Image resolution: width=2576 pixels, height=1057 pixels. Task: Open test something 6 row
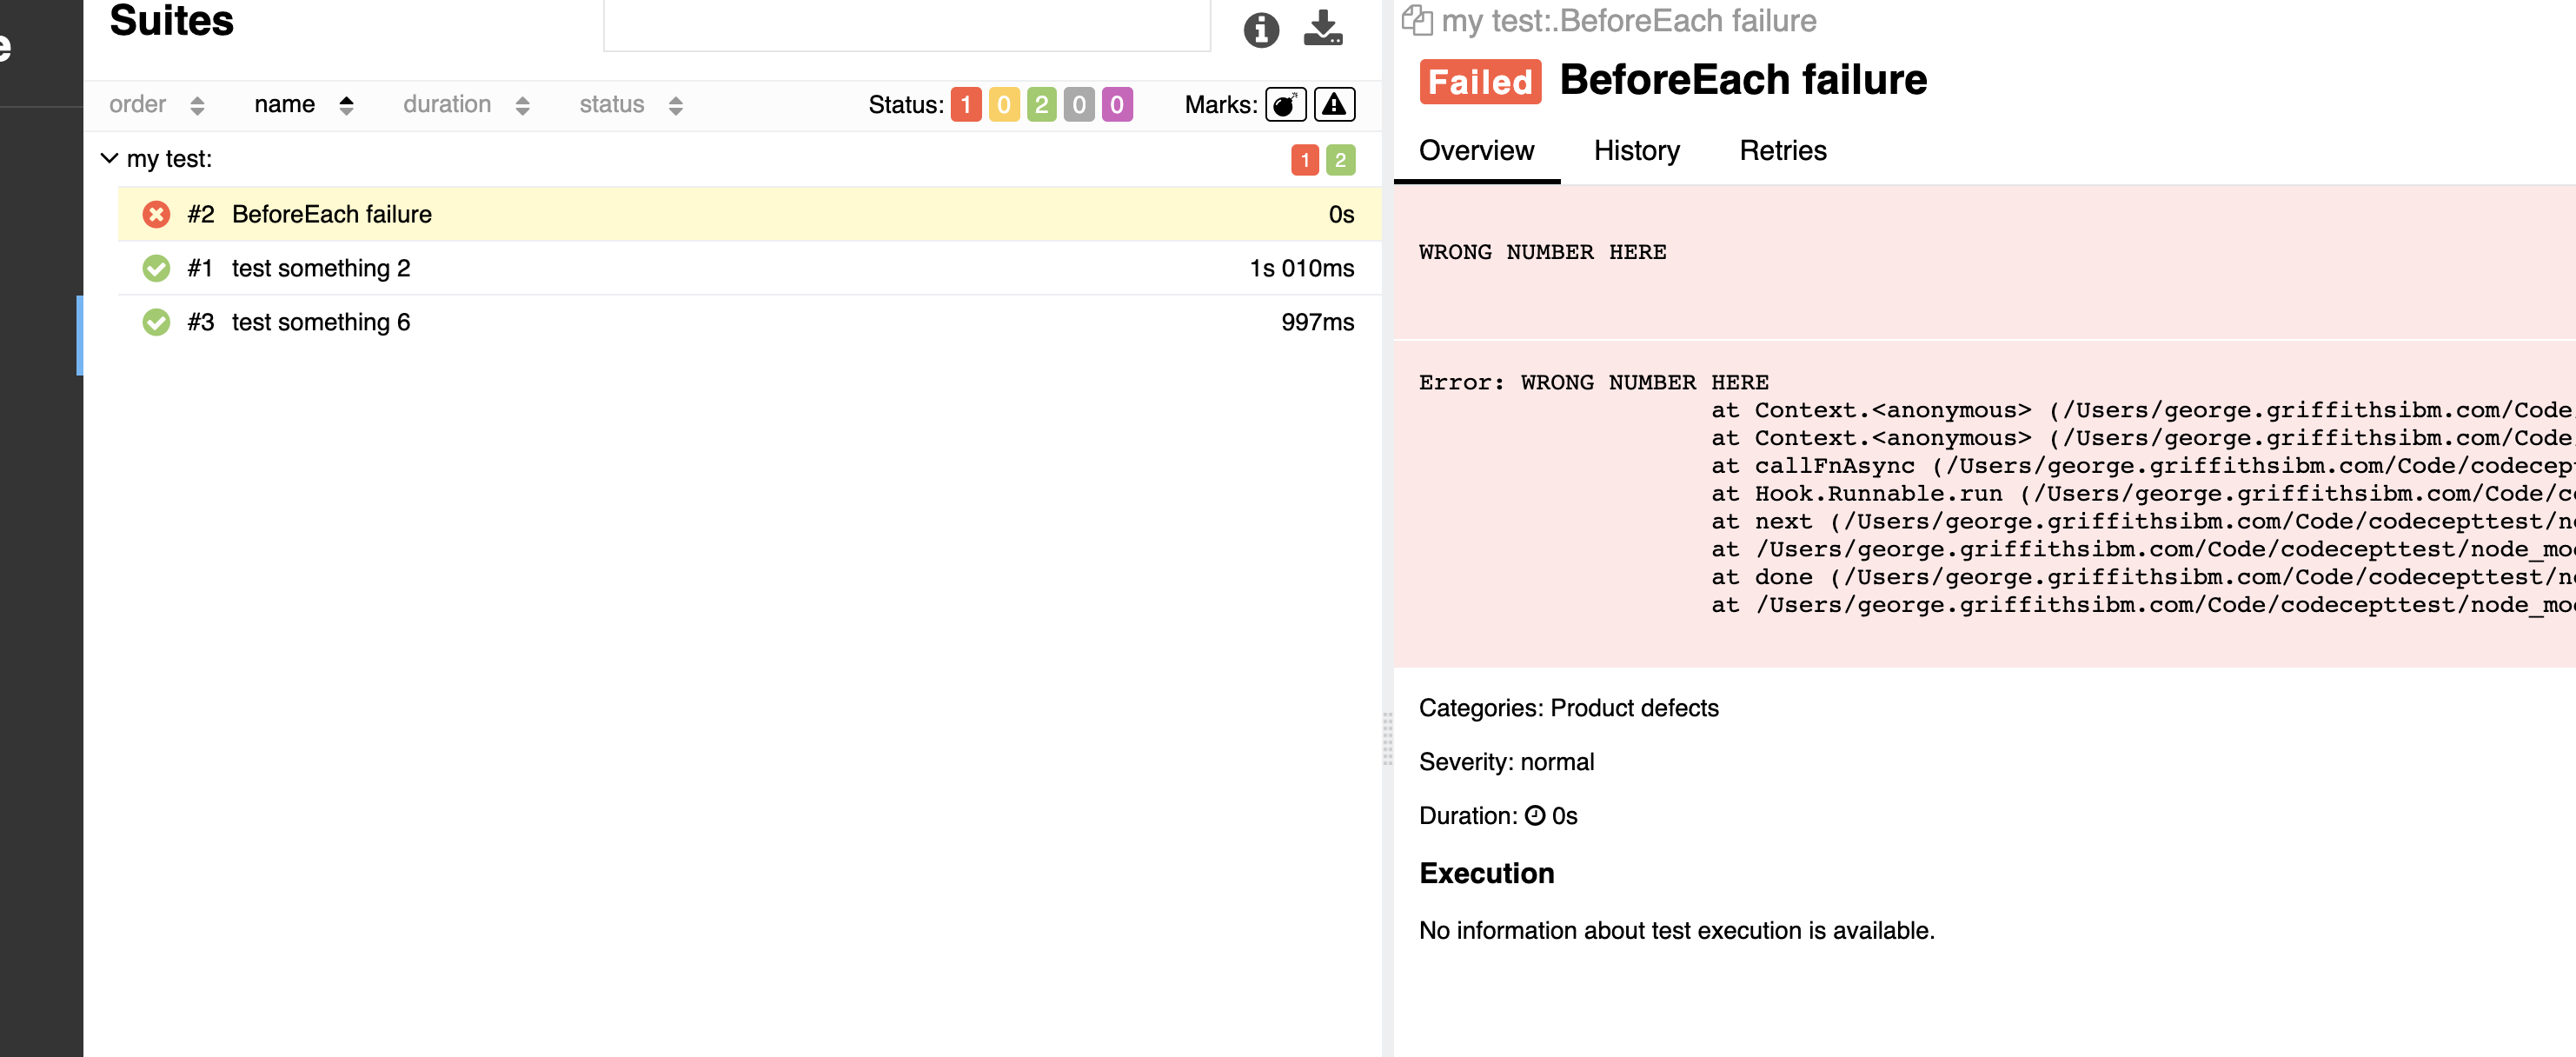[x=320, y=322]
